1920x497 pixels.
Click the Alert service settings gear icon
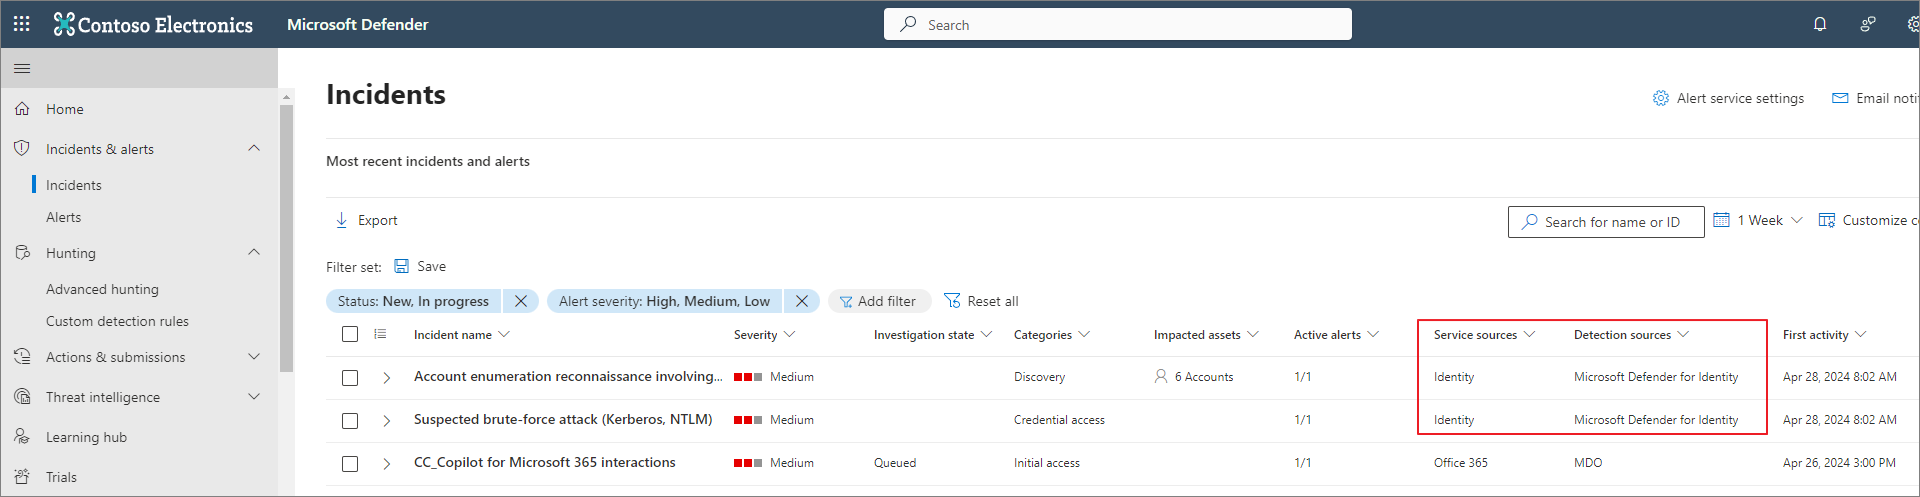[x=1661, y=98]
